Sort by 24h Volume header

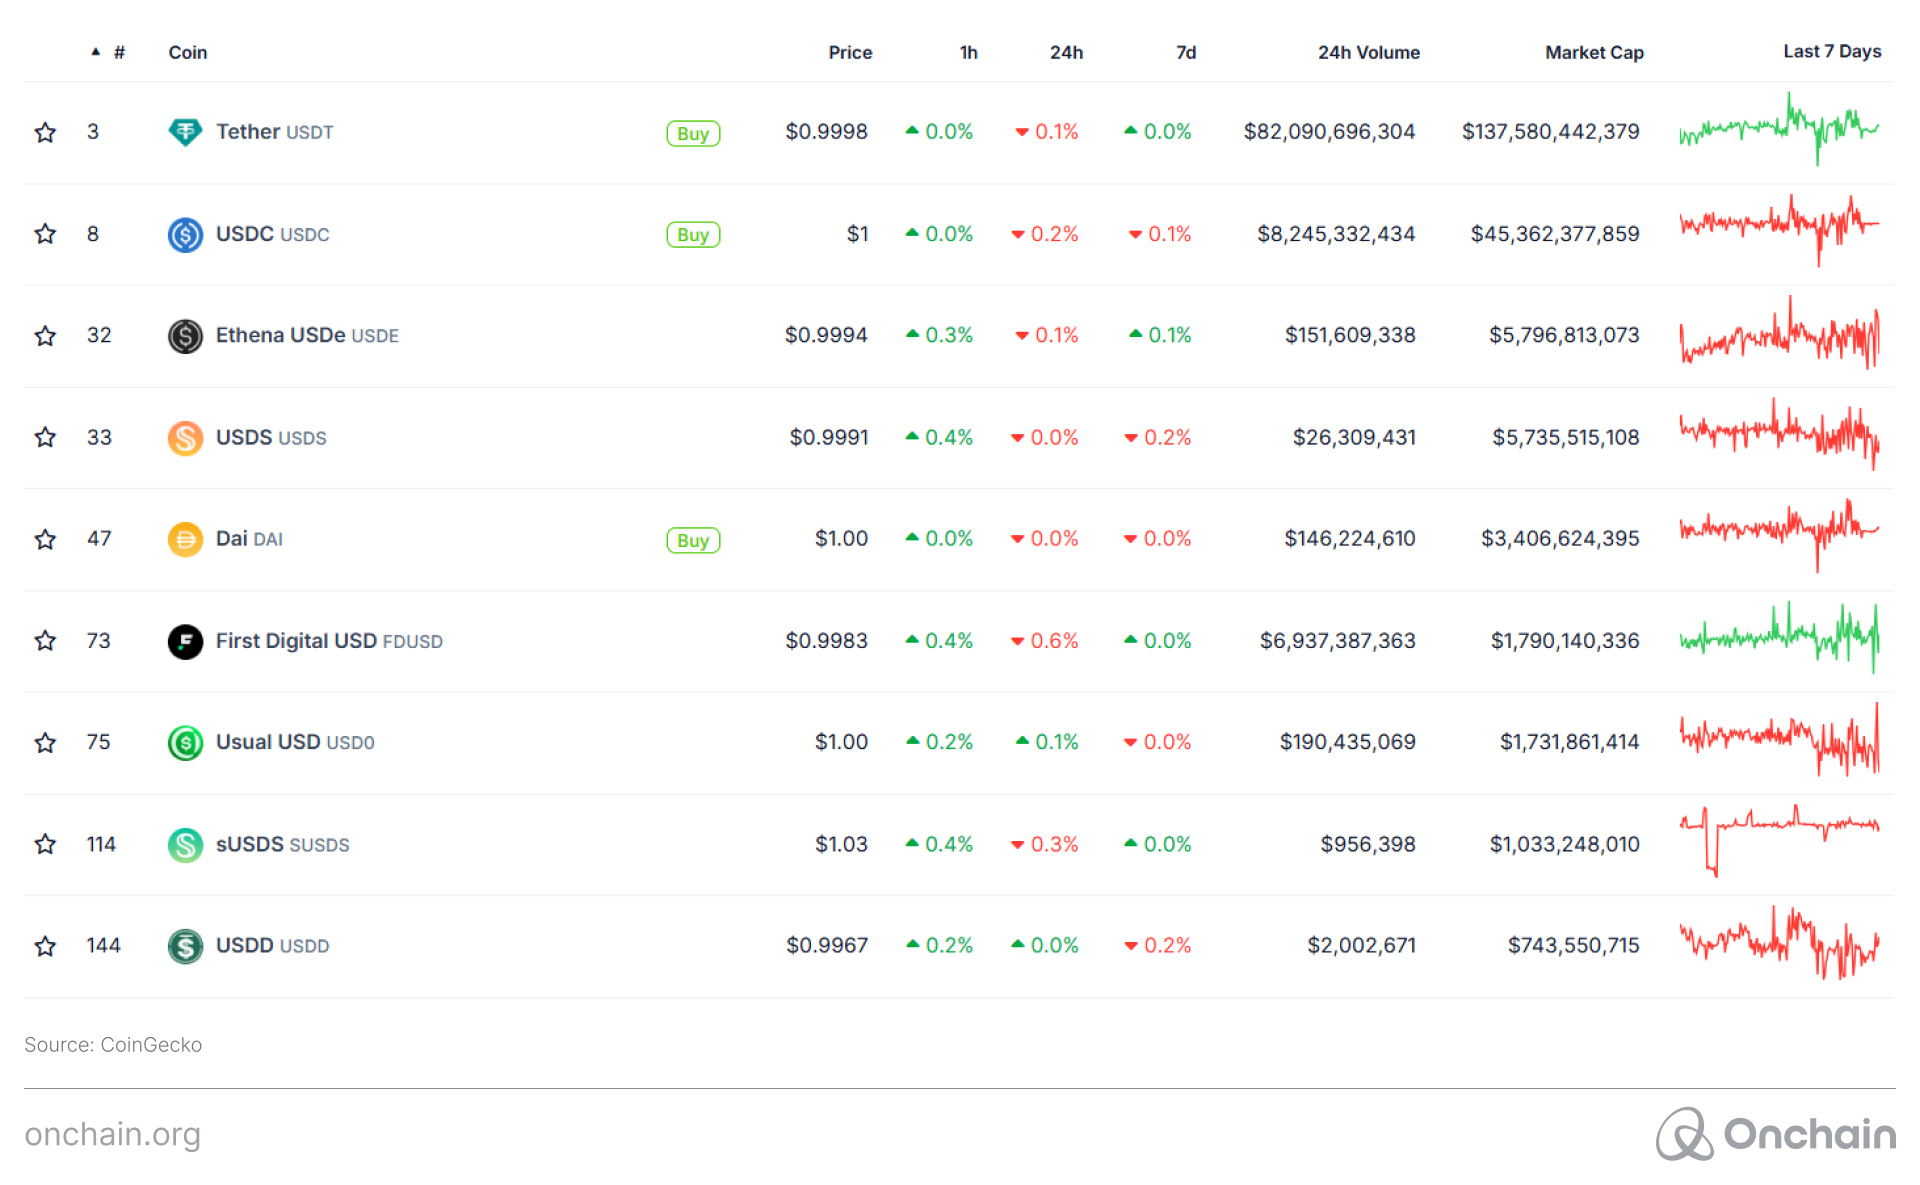coord(1369,52)
